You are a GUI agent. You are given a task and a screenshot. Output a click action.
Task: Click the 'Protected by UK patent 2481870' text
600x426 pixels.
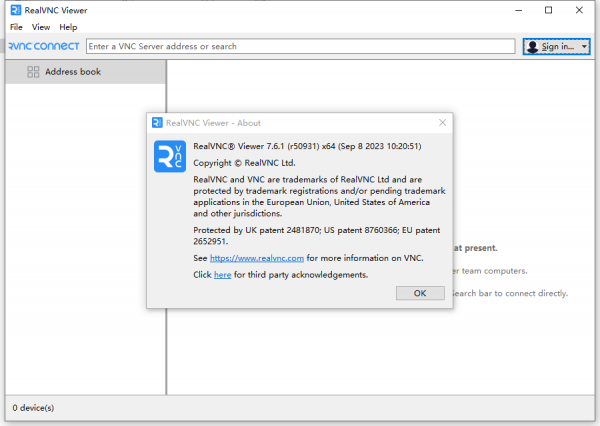[x=256, y=230]
